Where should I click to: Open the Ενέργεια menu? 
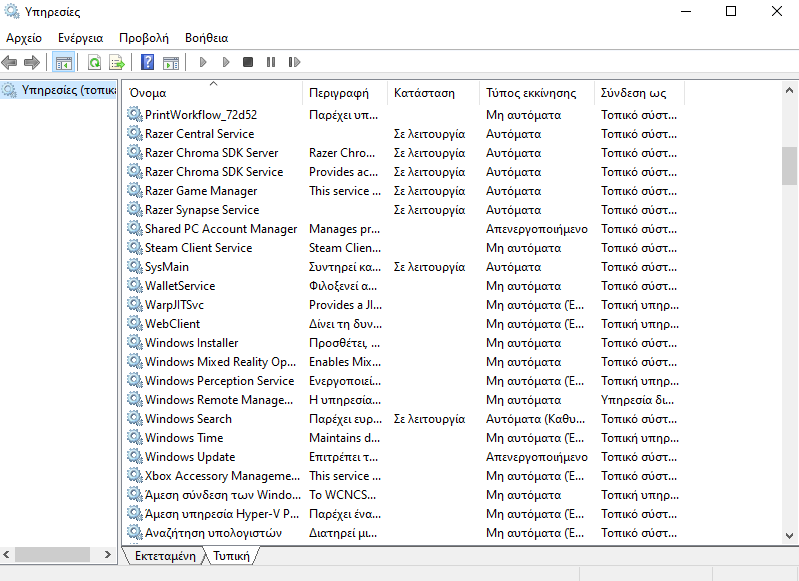[80, 38]
